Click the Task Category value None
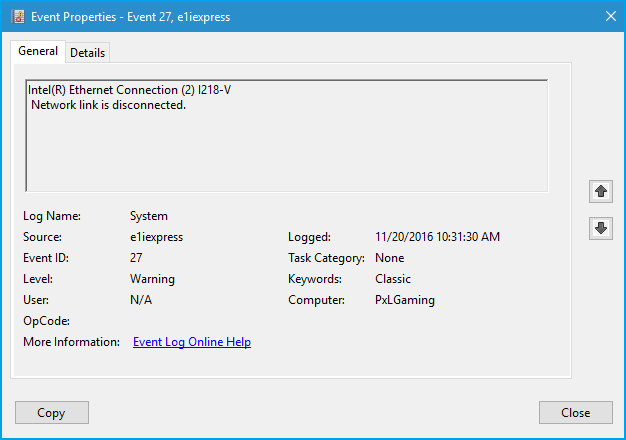 coord(389,258)
